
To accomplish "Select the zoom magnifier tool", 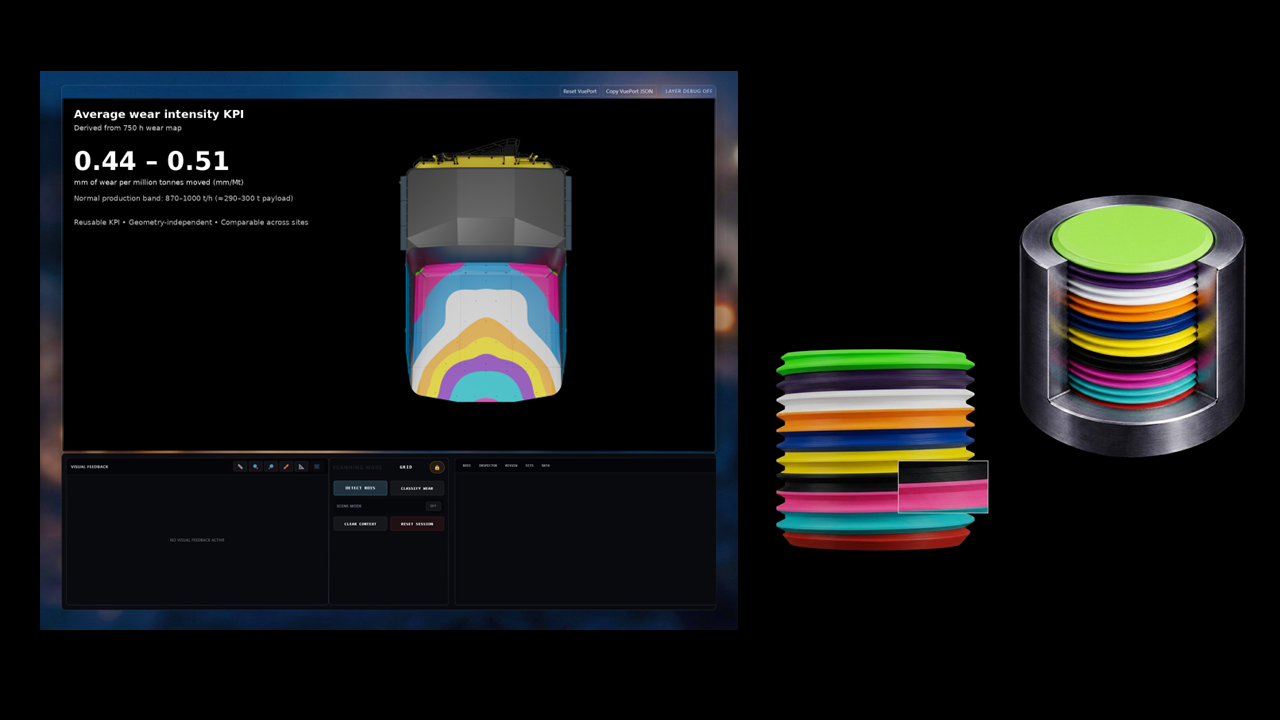I will click(x=255, y=466).
